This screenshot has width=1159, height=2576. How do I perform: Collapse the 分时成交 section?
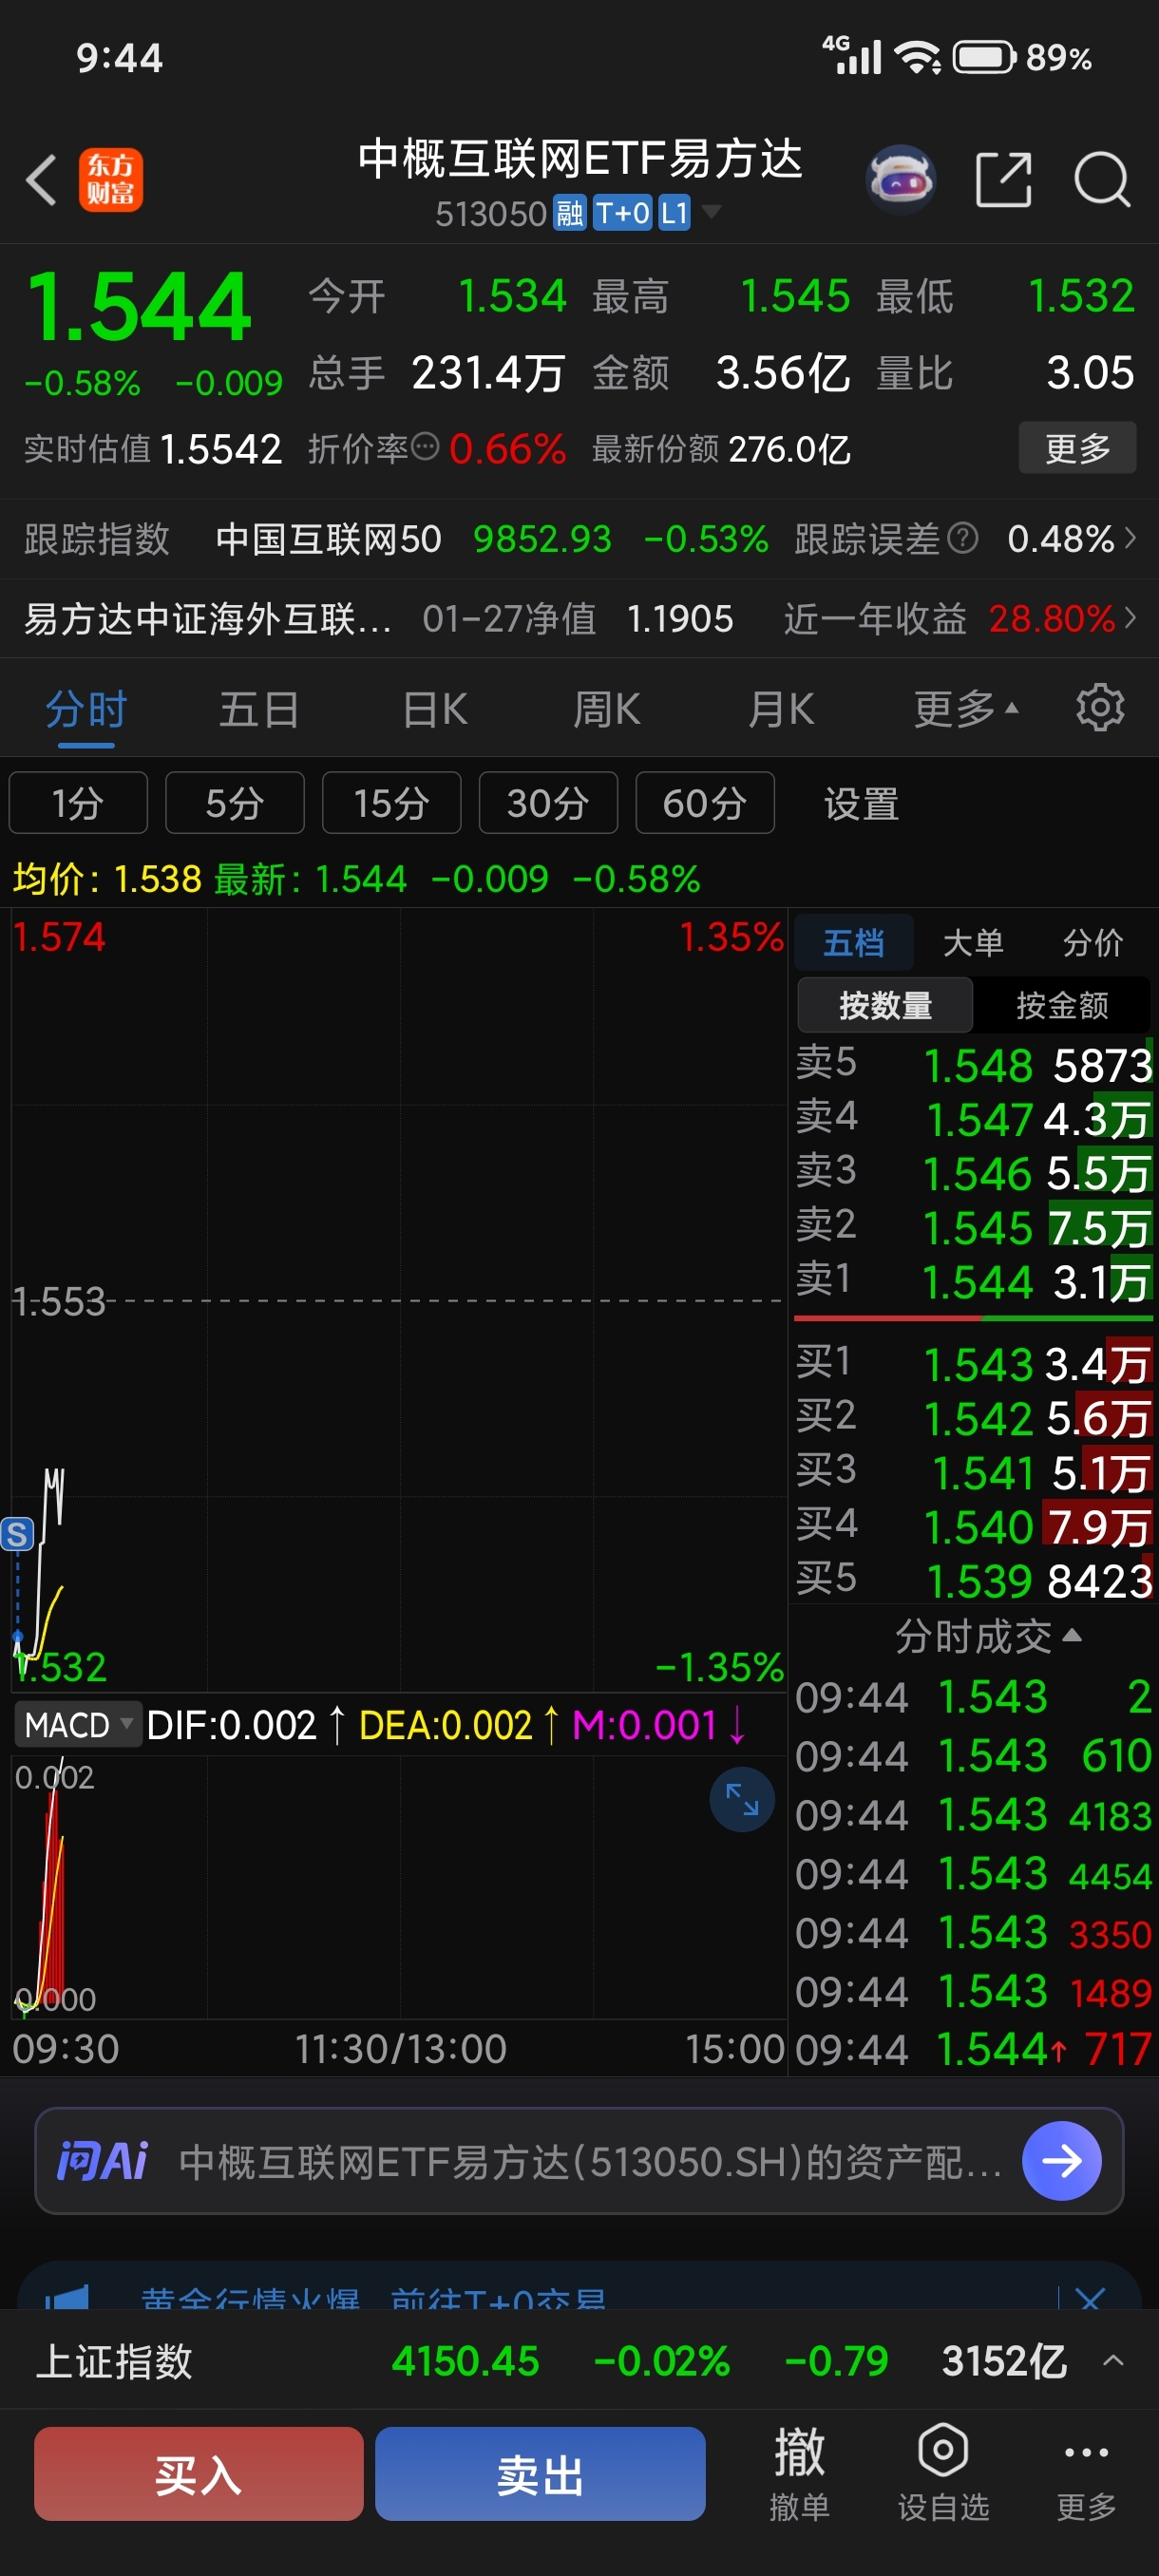coord(988,1636)
